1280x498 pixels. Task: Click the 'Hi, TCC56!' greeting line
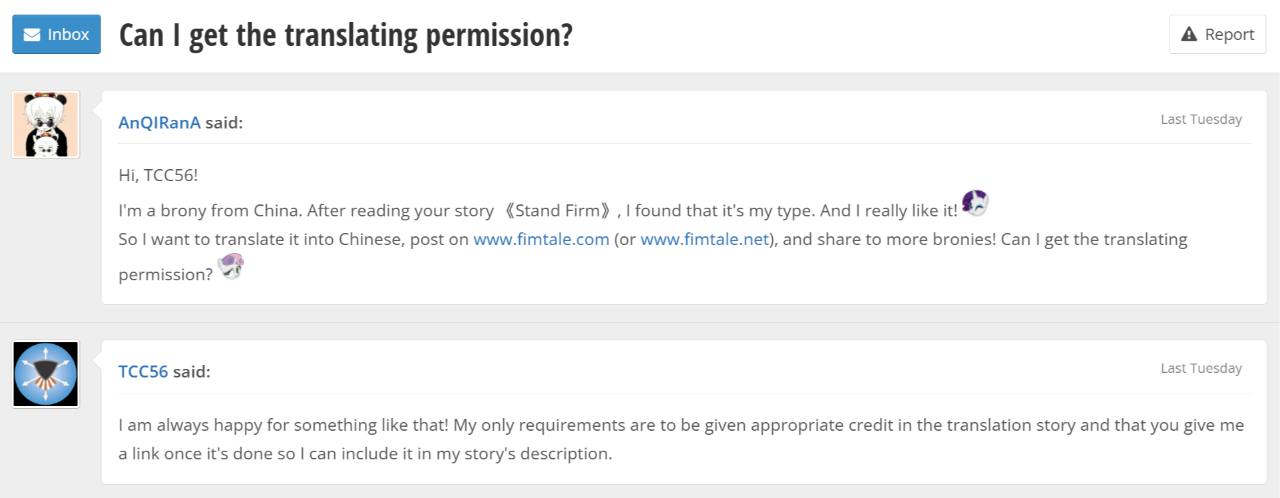coord(158,175)
